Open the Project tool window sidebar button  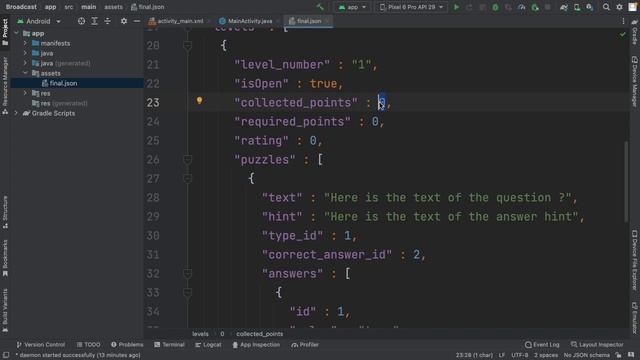(x=5, y=32)
